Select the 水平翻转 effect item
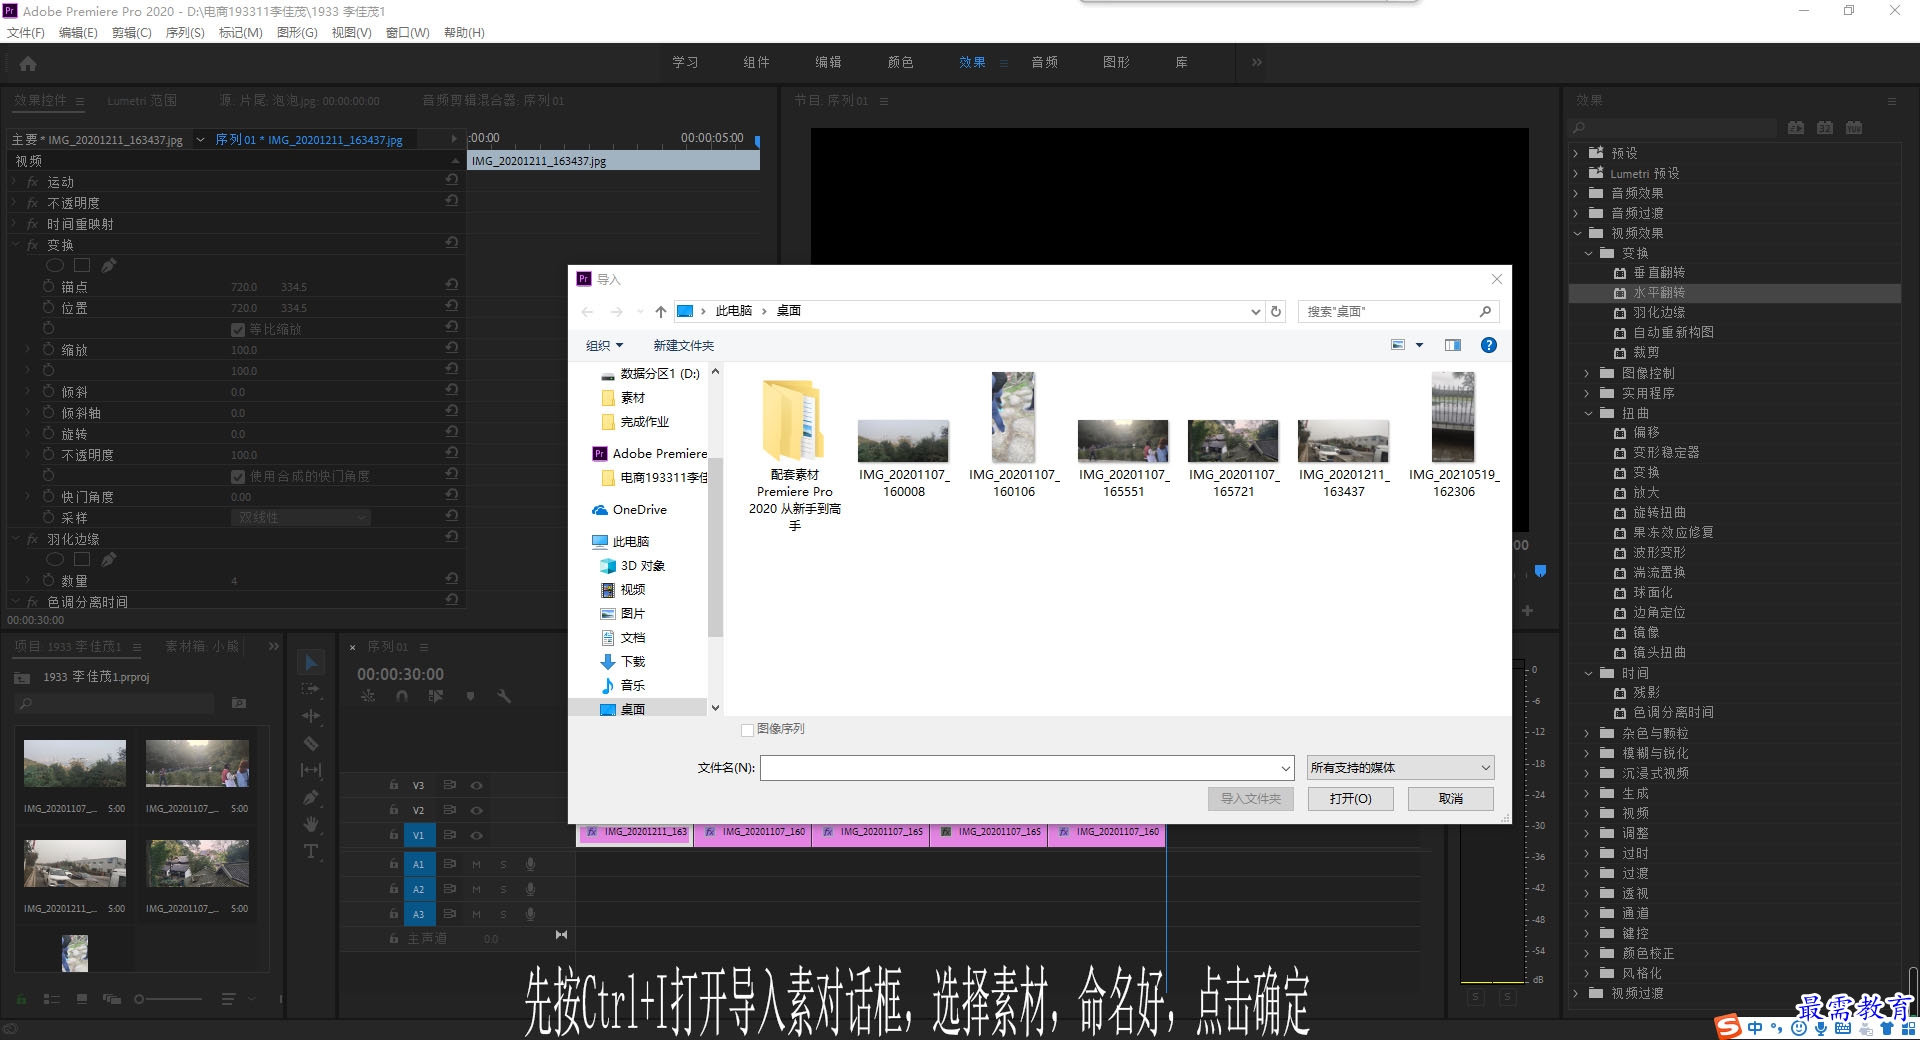This screenshot has width=1920, height=1040. 1735,293
